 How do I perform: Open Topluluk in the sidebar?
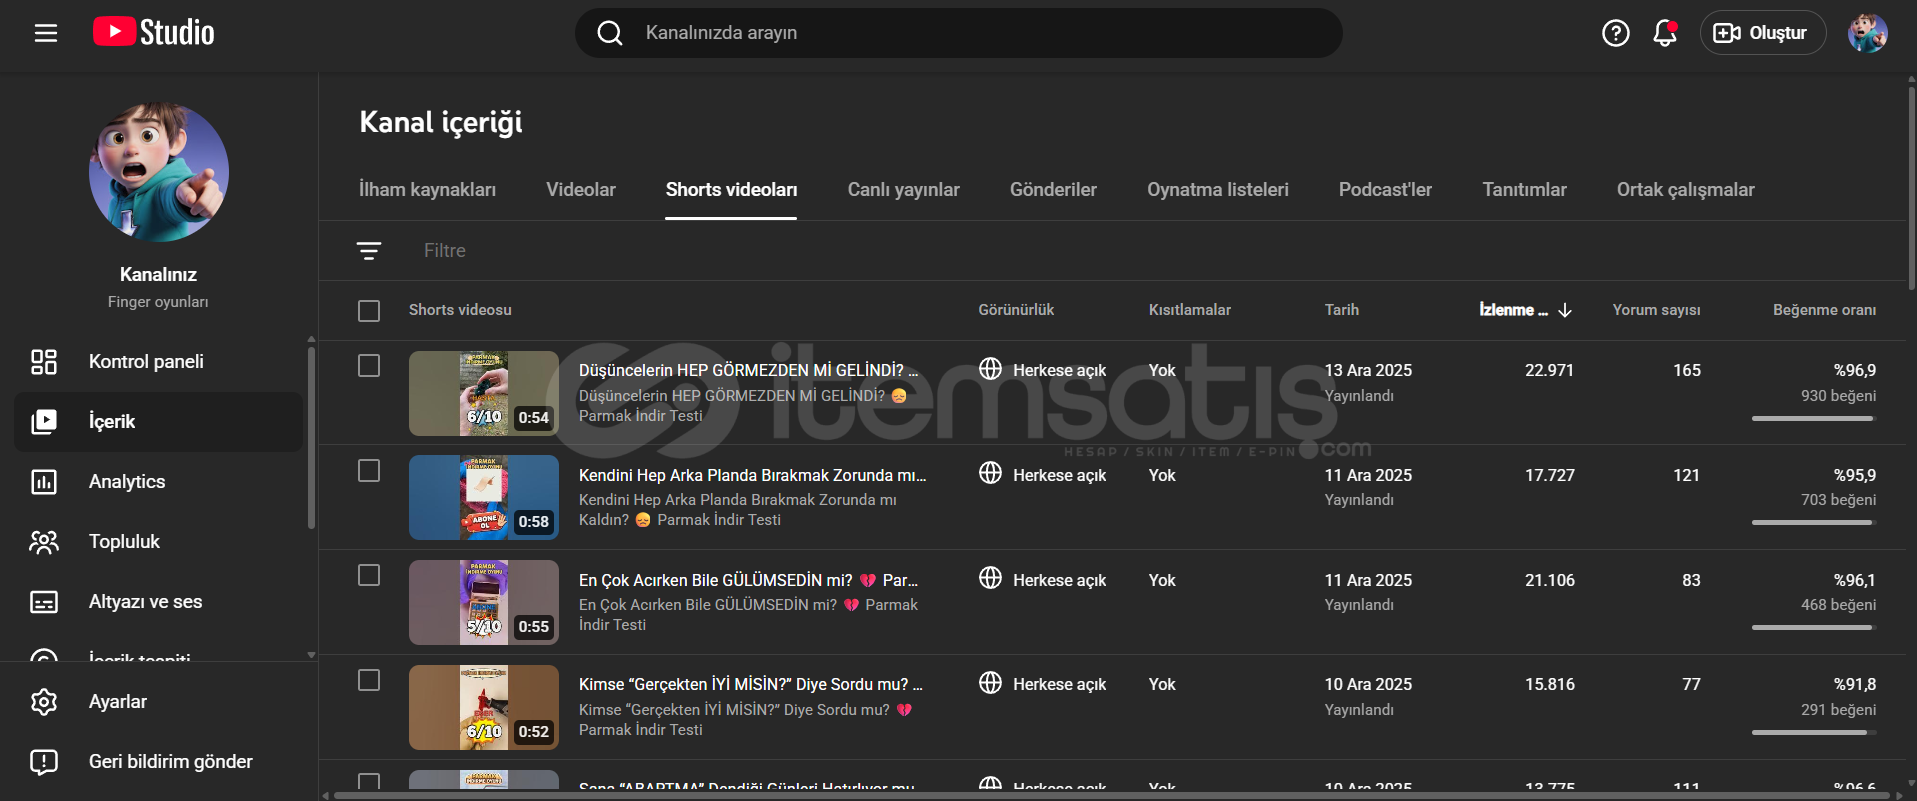click(124, 542)
